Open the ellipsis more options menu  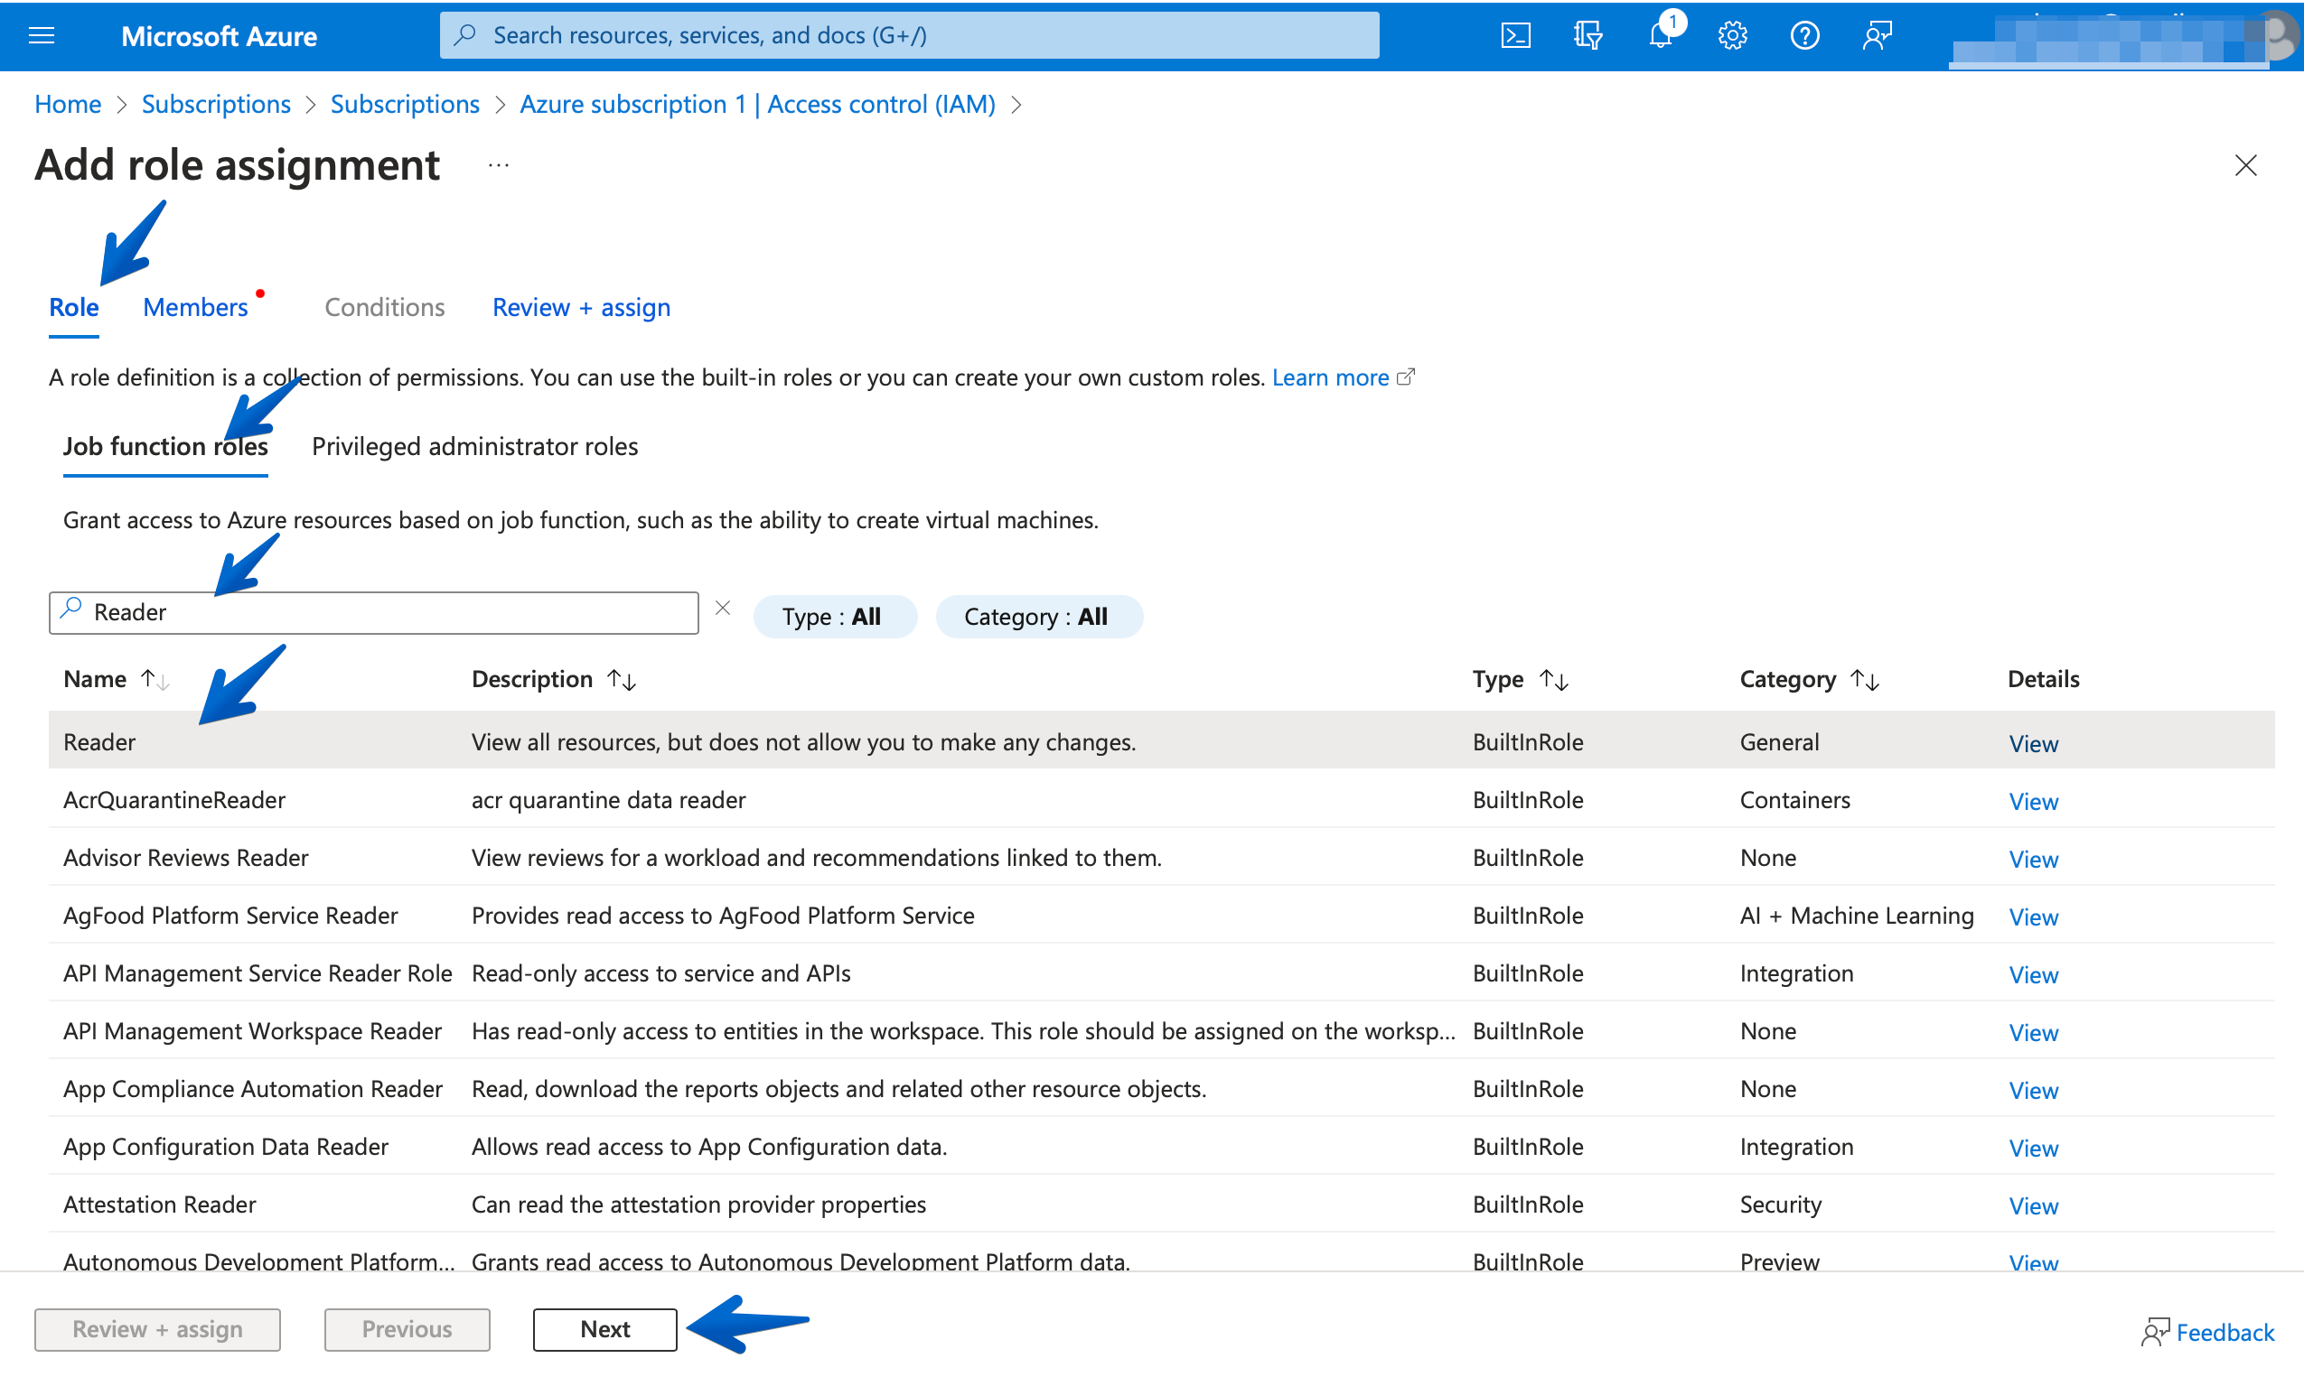coord(498,166)
